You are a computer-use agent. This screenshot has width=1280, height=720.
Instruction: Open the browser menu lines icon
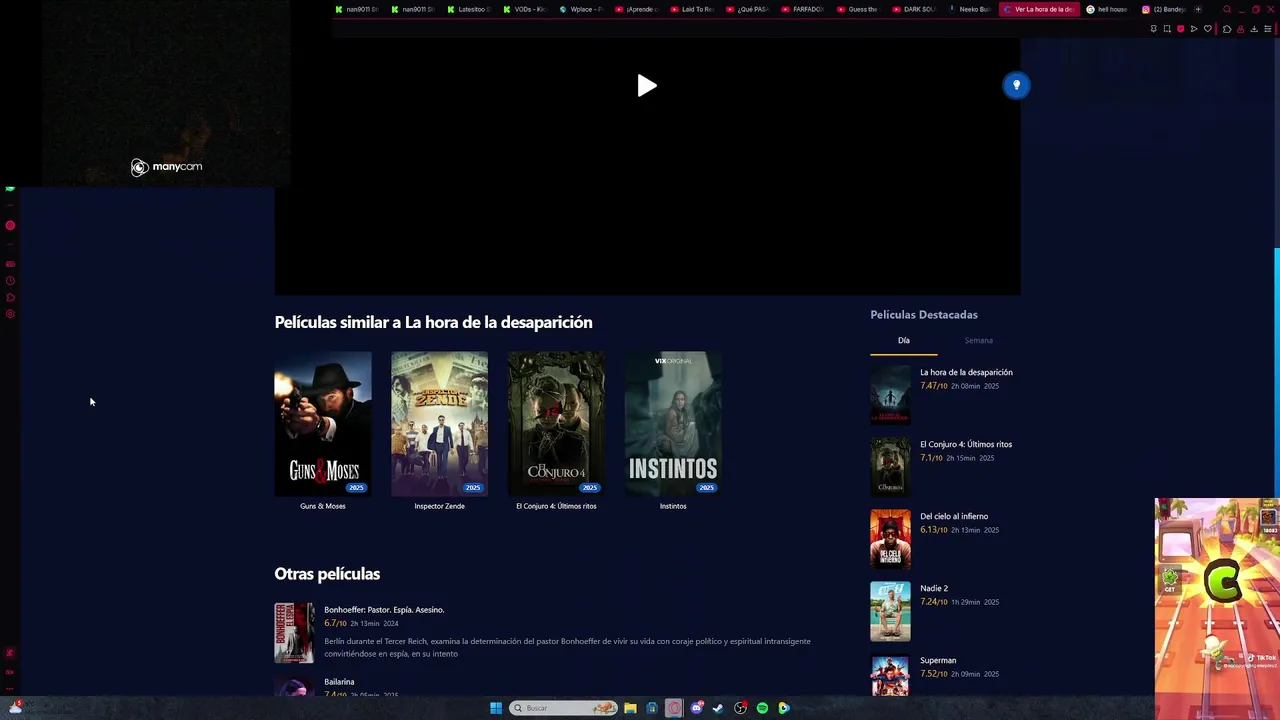(1268, 29)
